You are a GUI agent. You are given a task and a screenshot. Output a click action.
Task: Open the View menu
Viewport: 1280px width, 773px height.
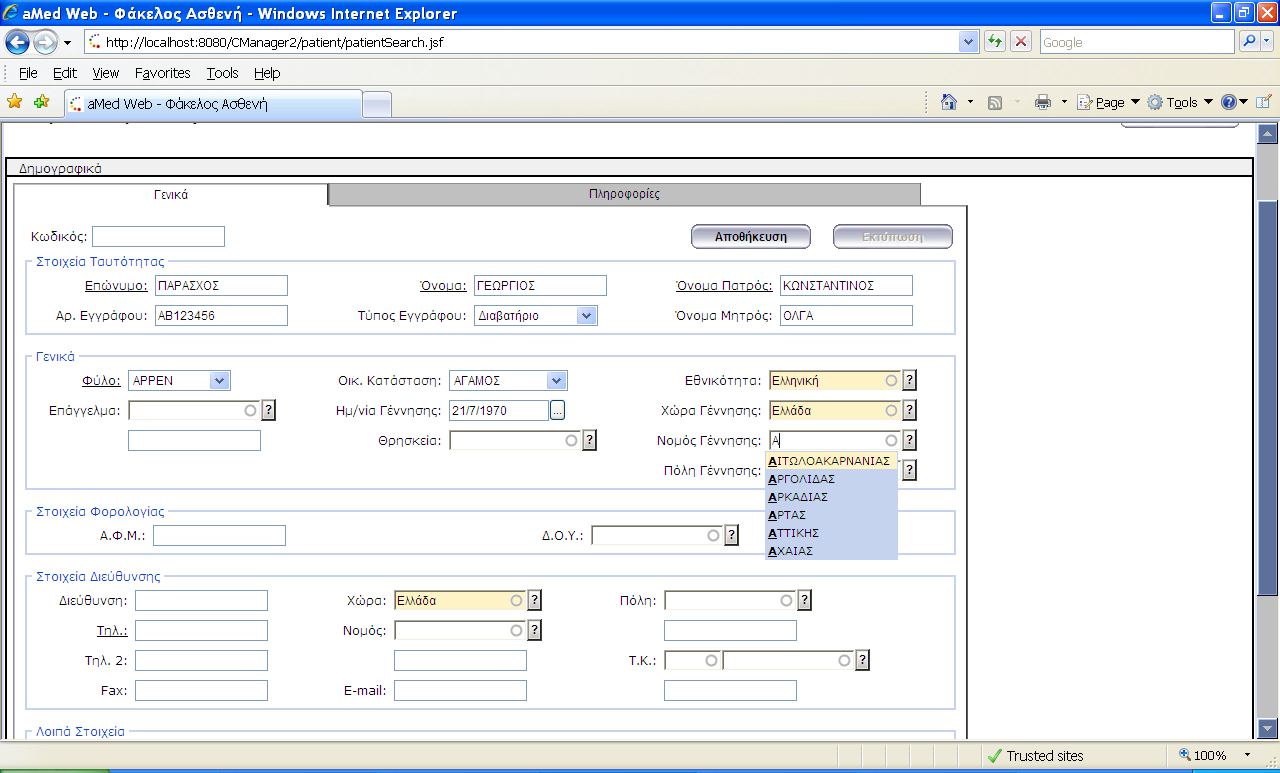point(106,73)
